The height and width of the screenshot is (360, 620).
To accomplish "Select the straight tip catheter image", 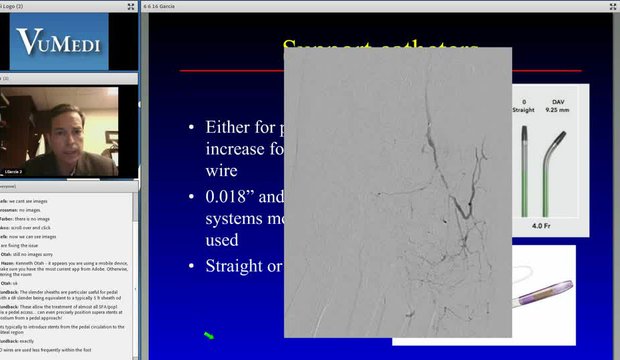I will click(x=524, y=171).
